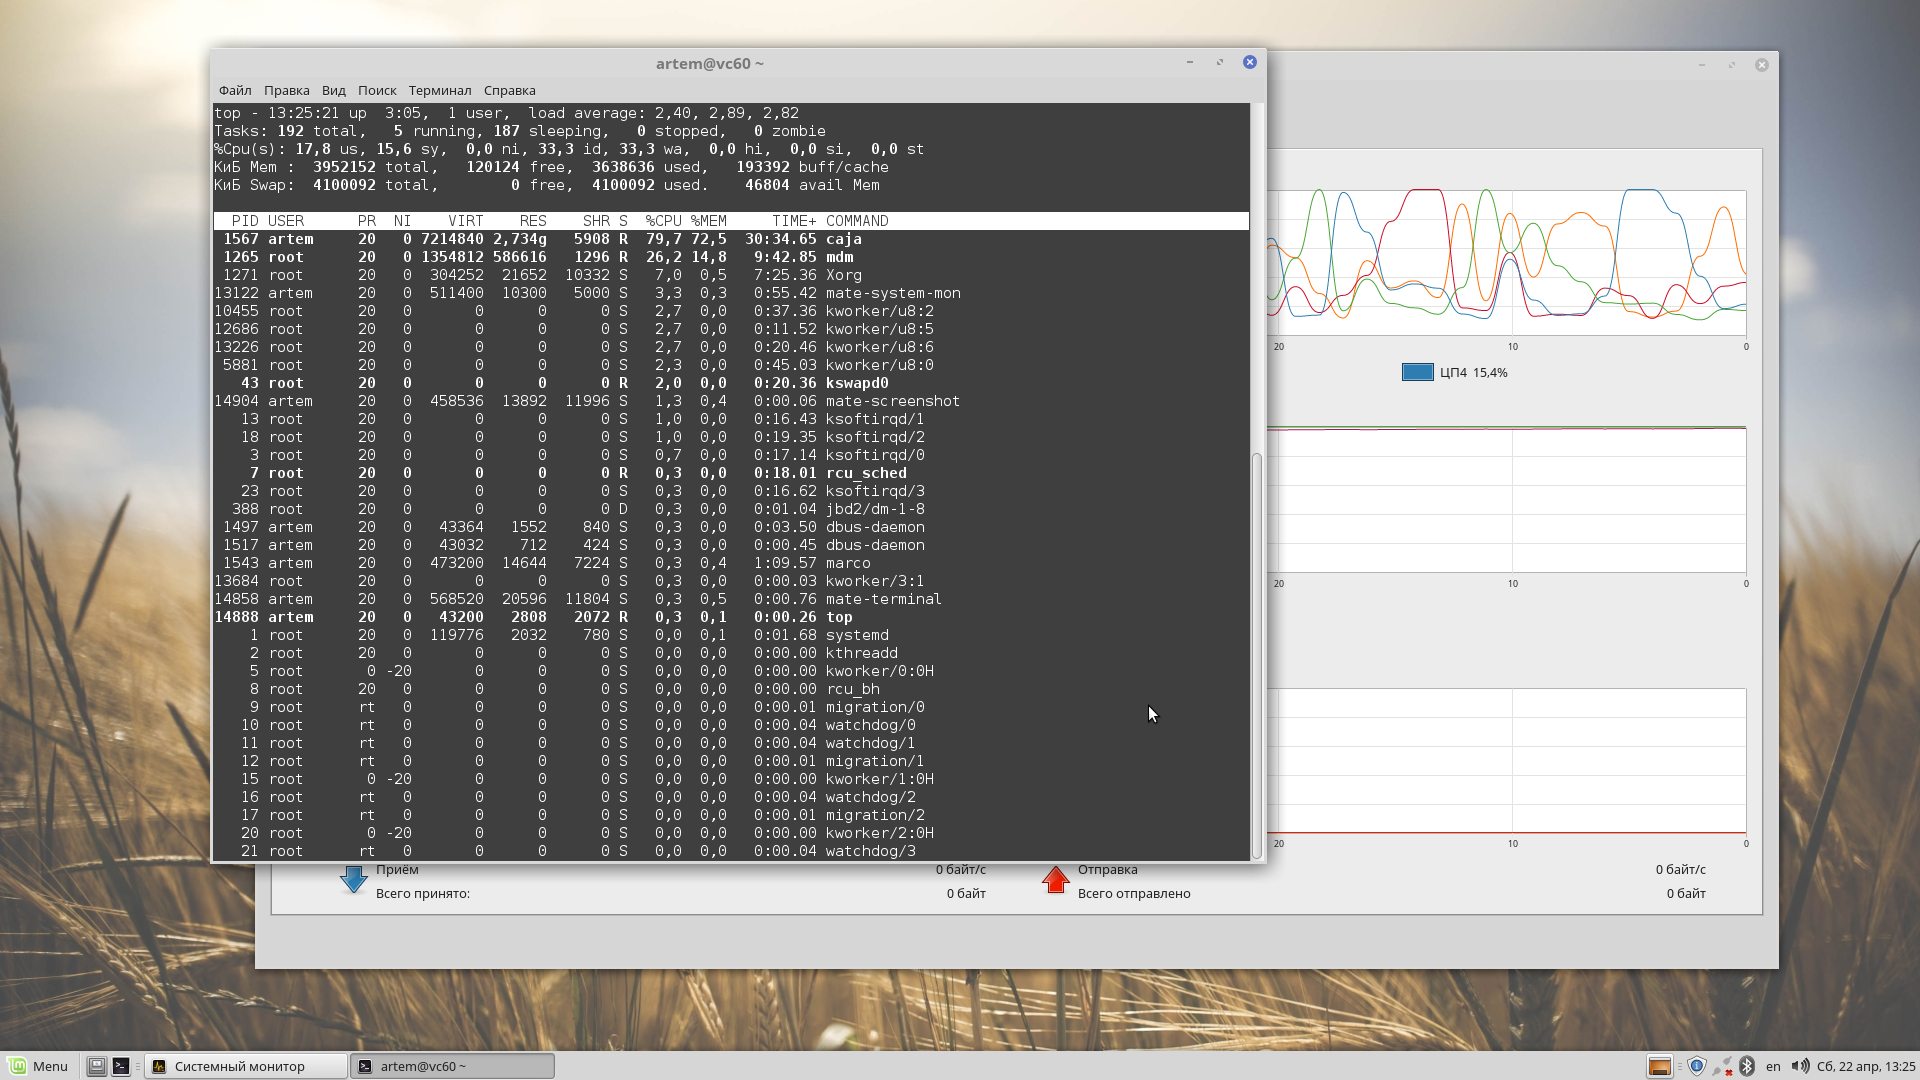Viewport: 1920px width, 1080px height.
Task: Click the en keyboard layout indicator
Action: pos(1773,1066)
